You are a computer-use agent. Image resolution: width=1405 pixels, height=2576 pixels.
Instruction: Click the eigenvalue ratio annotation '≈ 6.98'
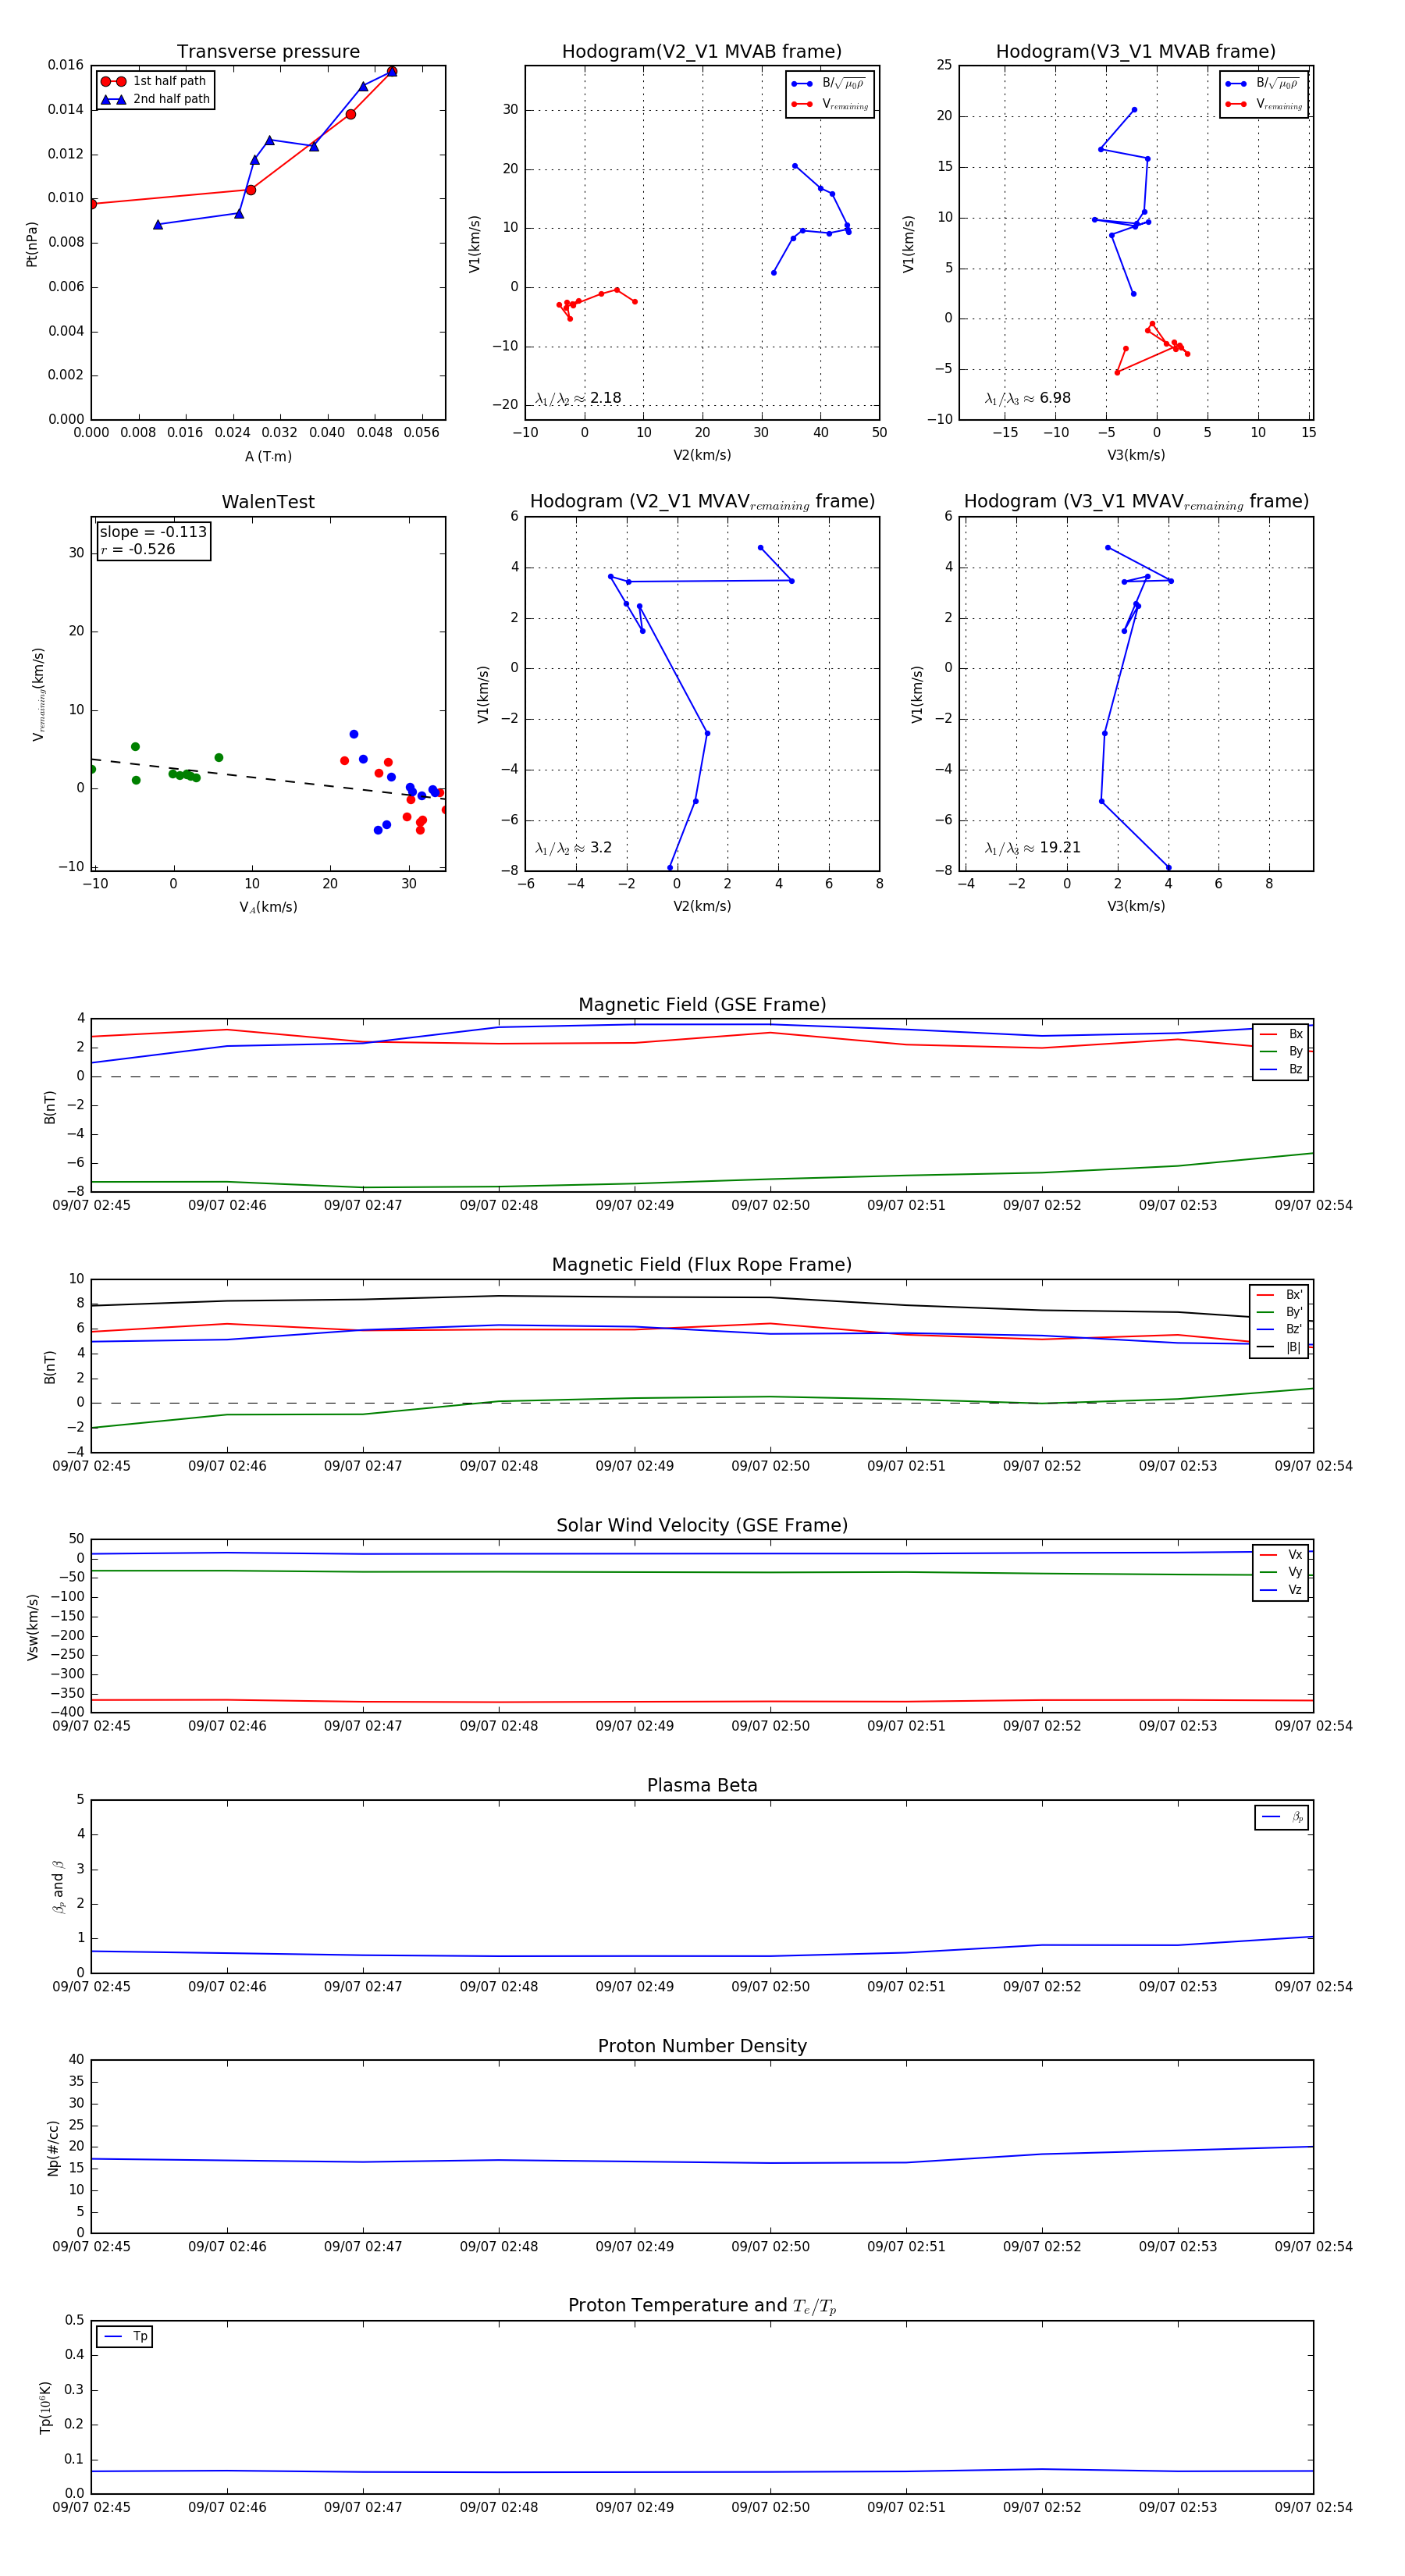pos(1027,398)
